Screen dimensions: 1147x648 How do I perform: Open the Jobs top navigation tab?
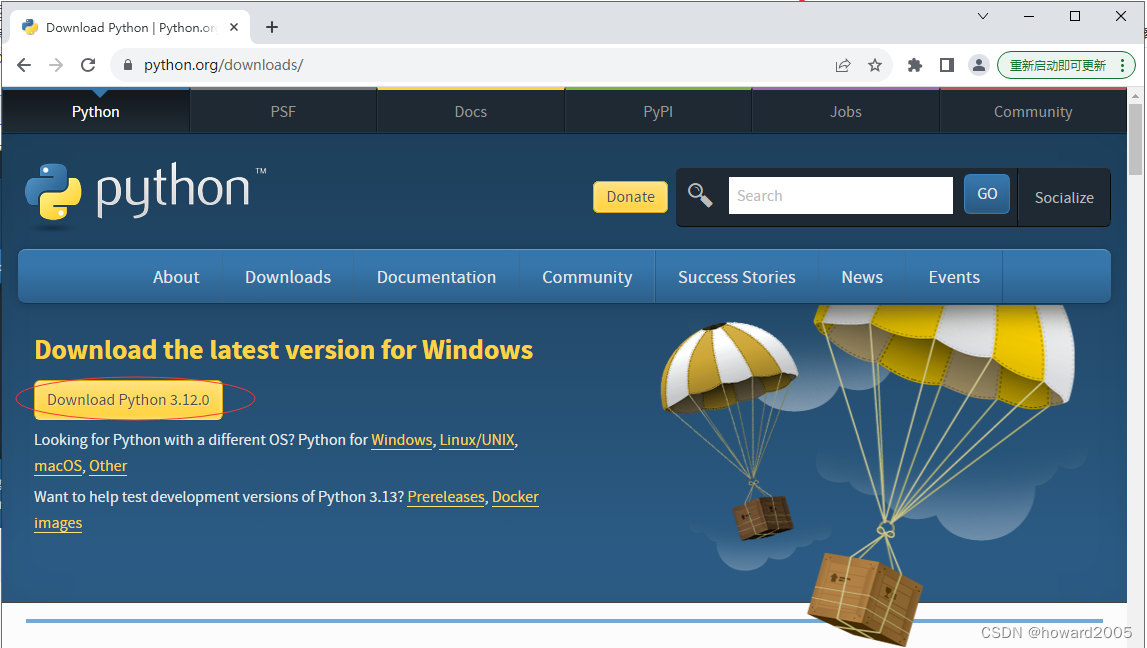846,112
